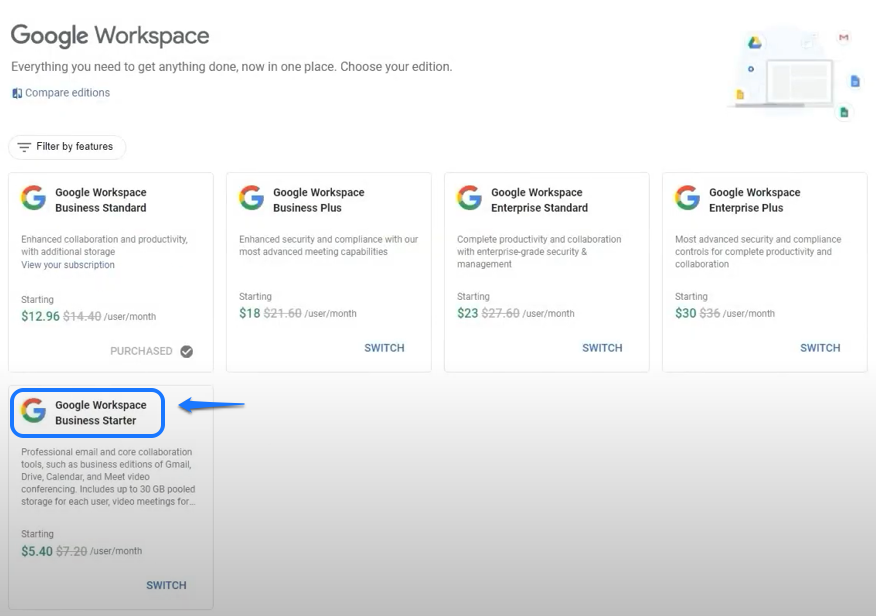Click the Google Drive icon in the illustration

pos(756,42)
